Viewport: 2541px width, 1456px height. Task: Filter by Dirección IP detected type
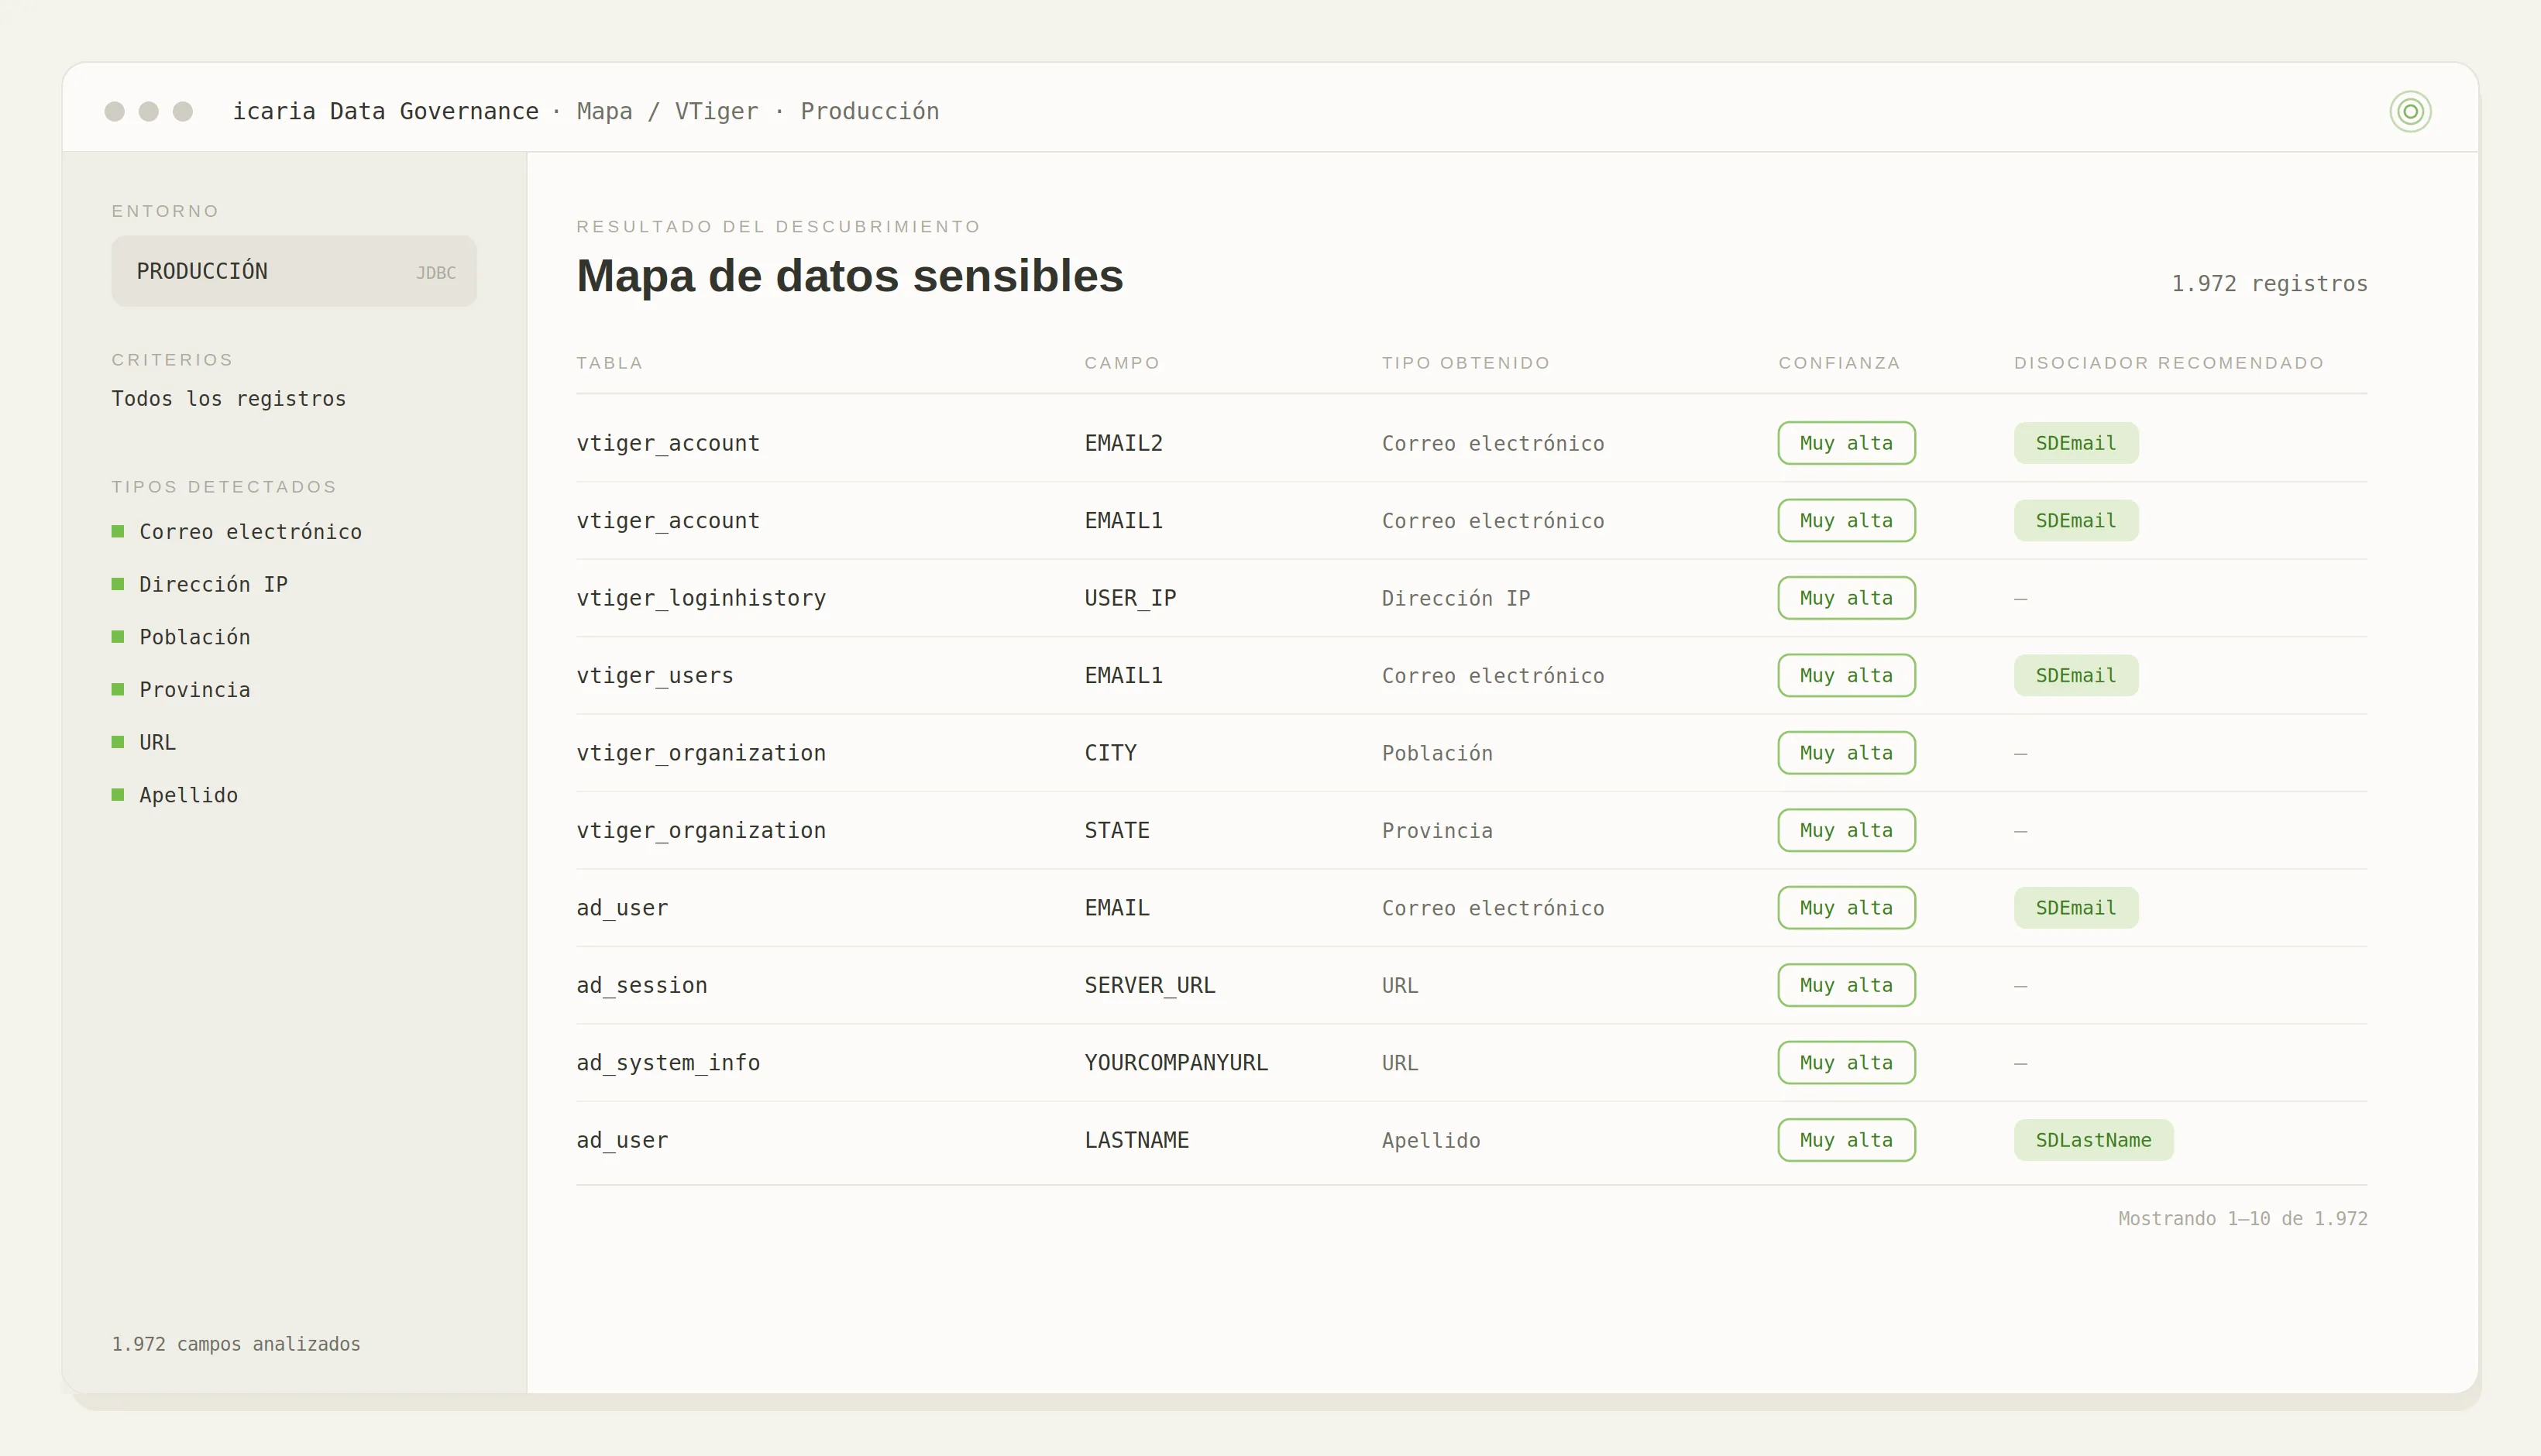200,584
